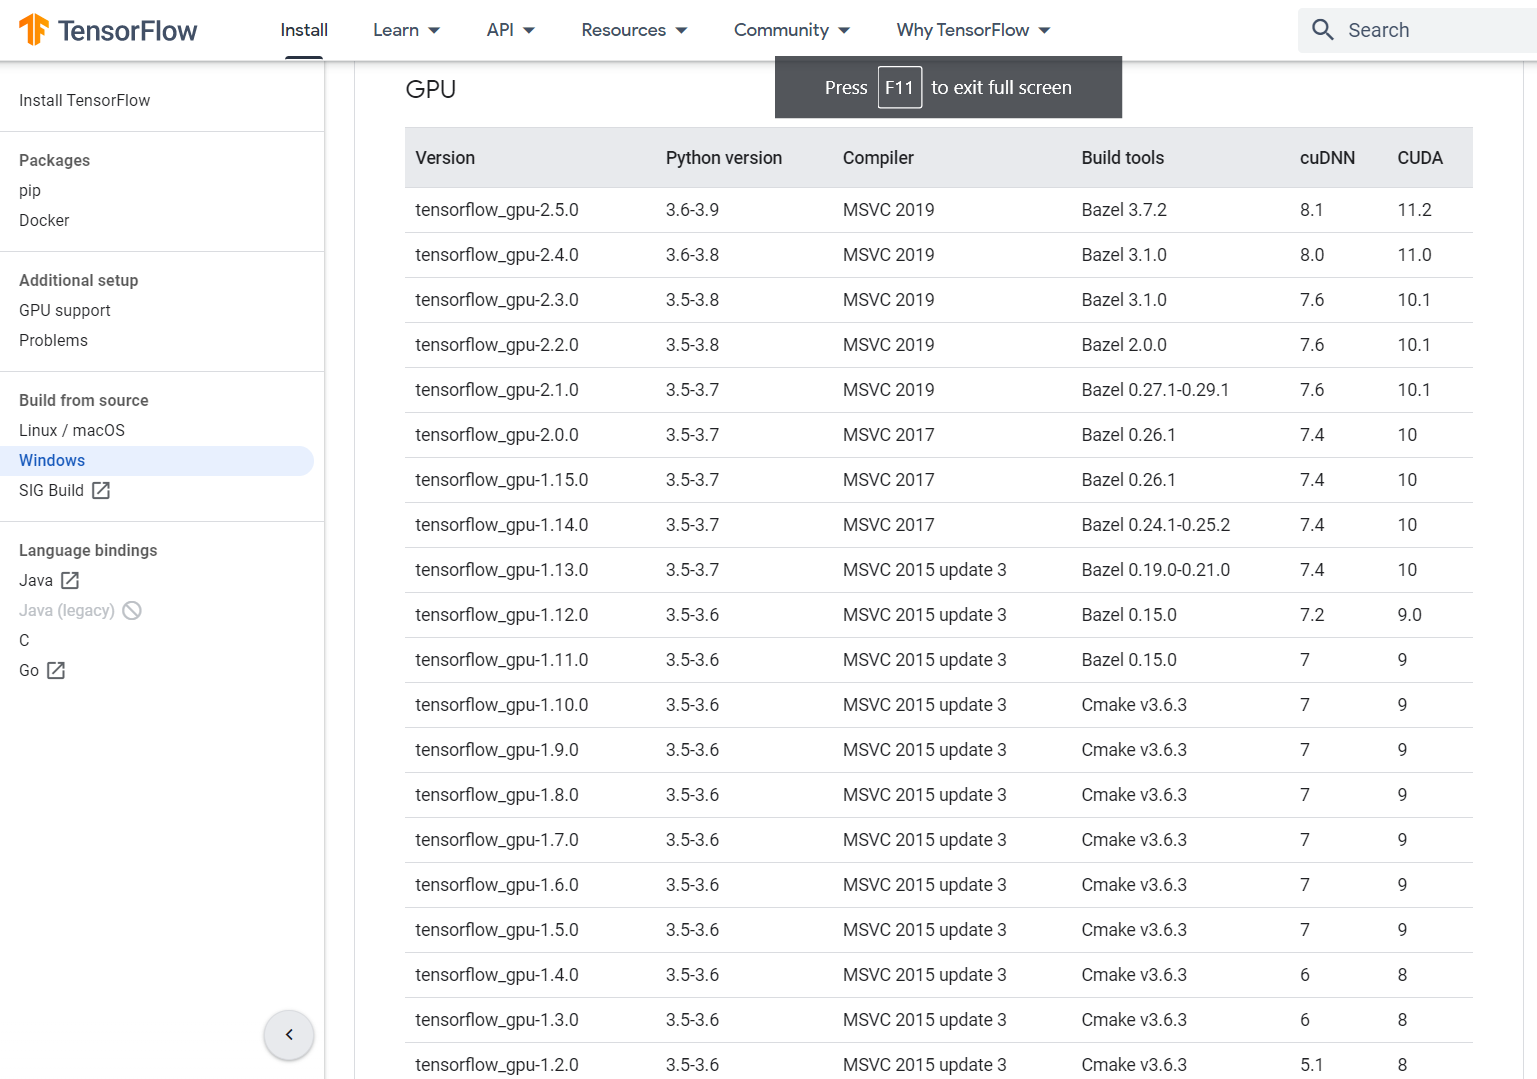The image size is (1537, 1079).
Task: Open the SIG Build link
Action: click(52, 490)
